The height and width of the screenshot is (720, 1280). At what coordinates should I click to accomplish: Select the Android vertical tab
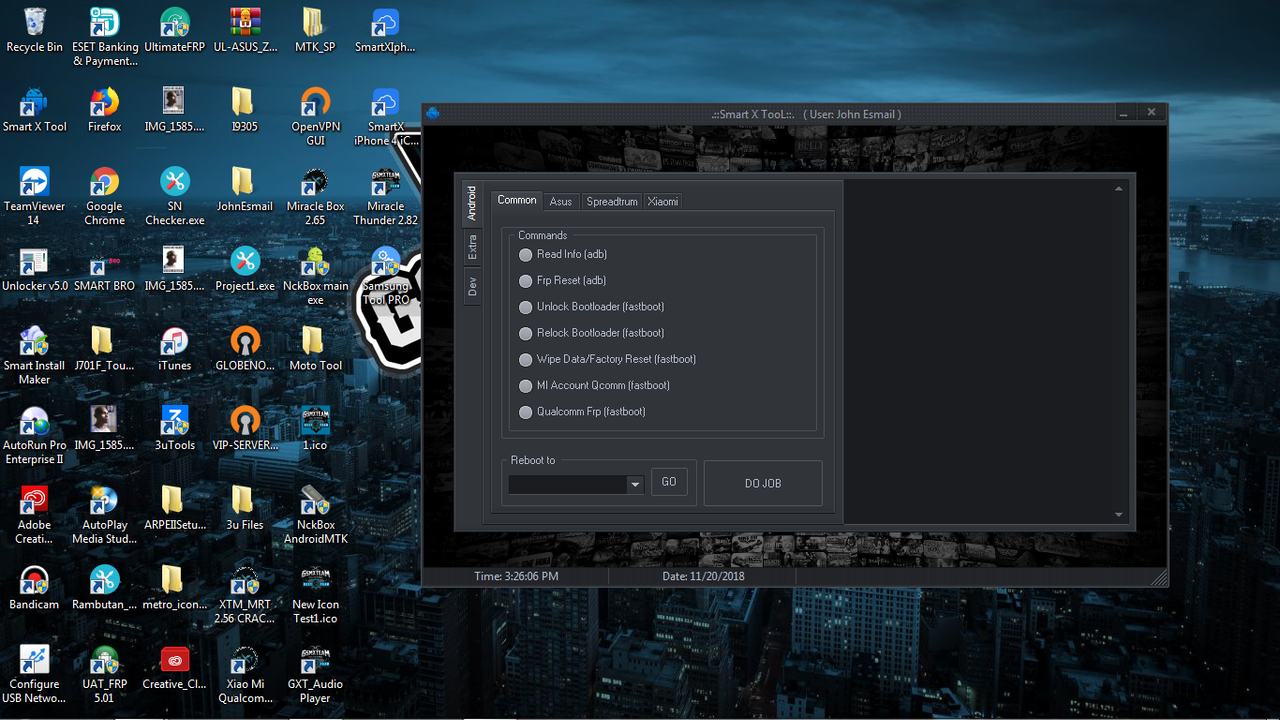(472, 204)
